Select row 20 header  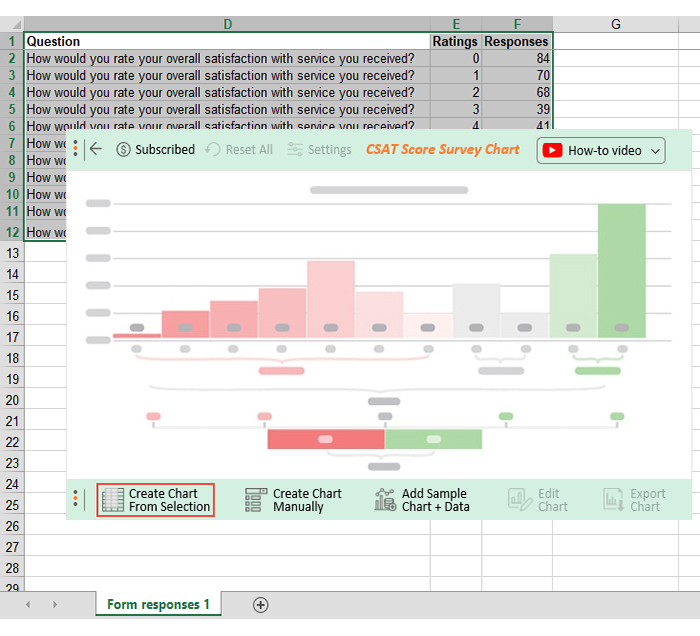12,400
